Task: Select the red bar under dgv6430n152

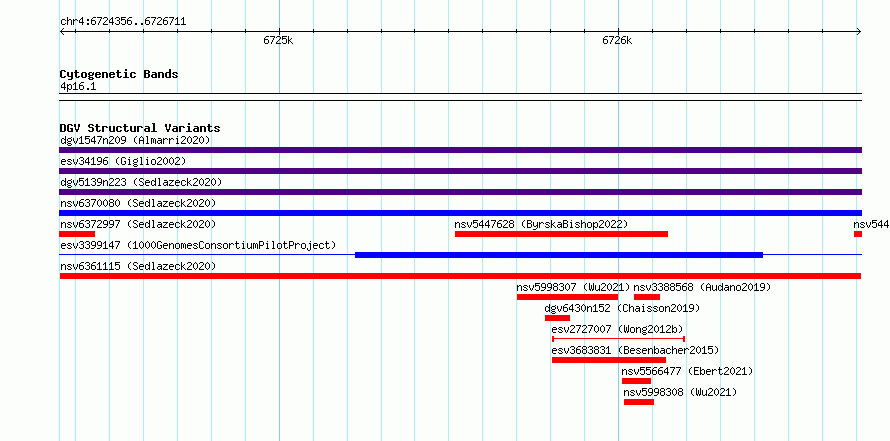Action: tap(557, 318)
